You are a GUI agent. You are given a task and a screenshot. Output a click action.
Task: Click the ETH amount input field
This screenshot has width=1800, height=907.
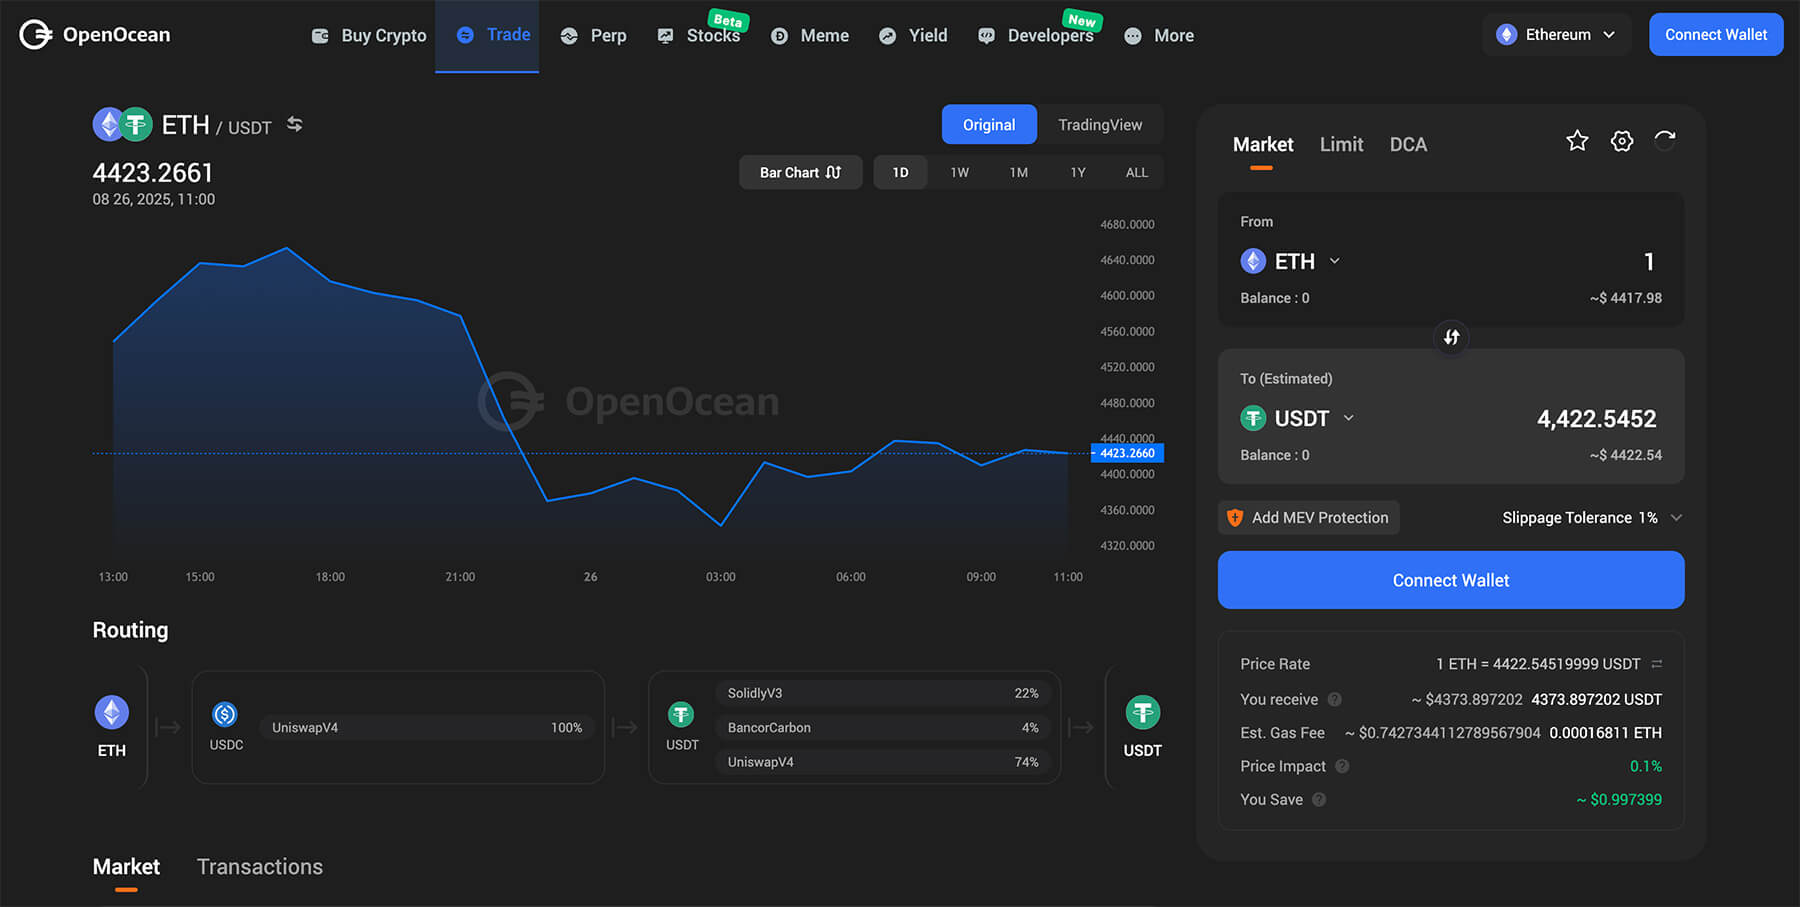pos(1620,261)
